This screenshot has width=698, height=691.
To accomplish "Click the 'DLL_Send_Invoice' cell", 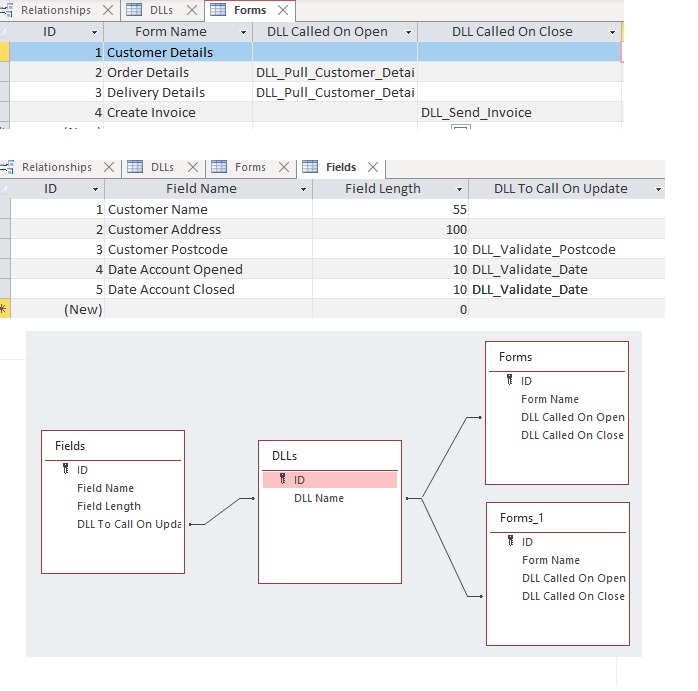I will coord(519,112).
